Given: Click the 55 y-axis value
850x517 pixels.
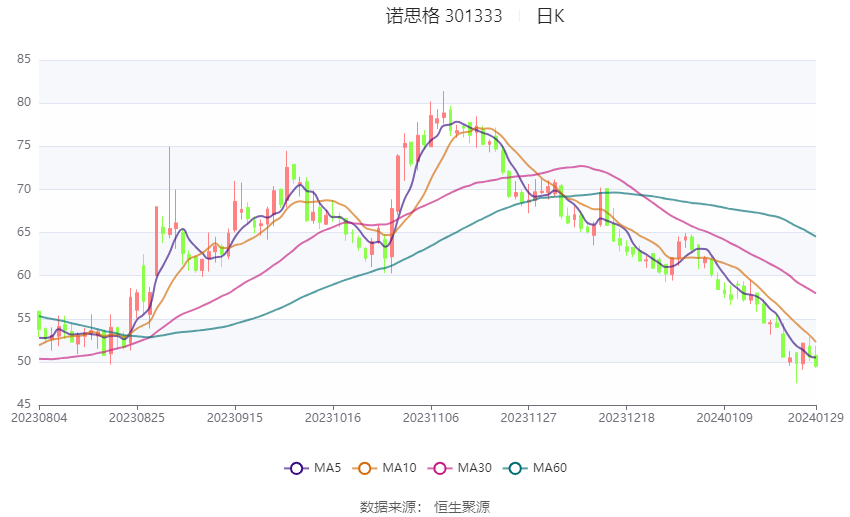Looking at the screenshot, I should (24, 318).
